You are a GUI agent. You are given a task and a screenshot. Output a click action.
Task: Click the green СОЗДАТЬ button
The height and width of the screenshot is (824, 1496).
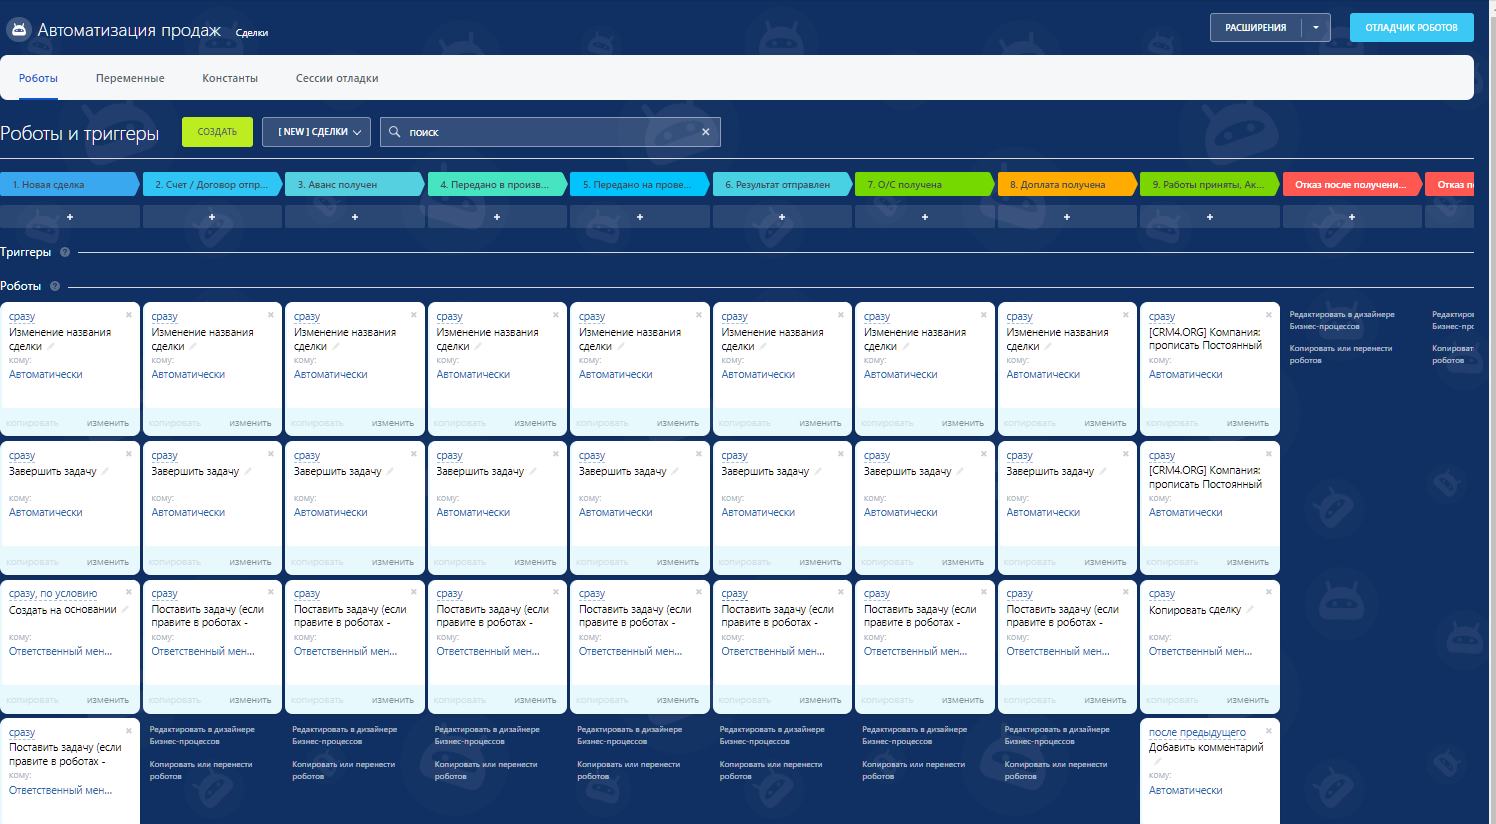pyautogui.click(x=217, y=132)
